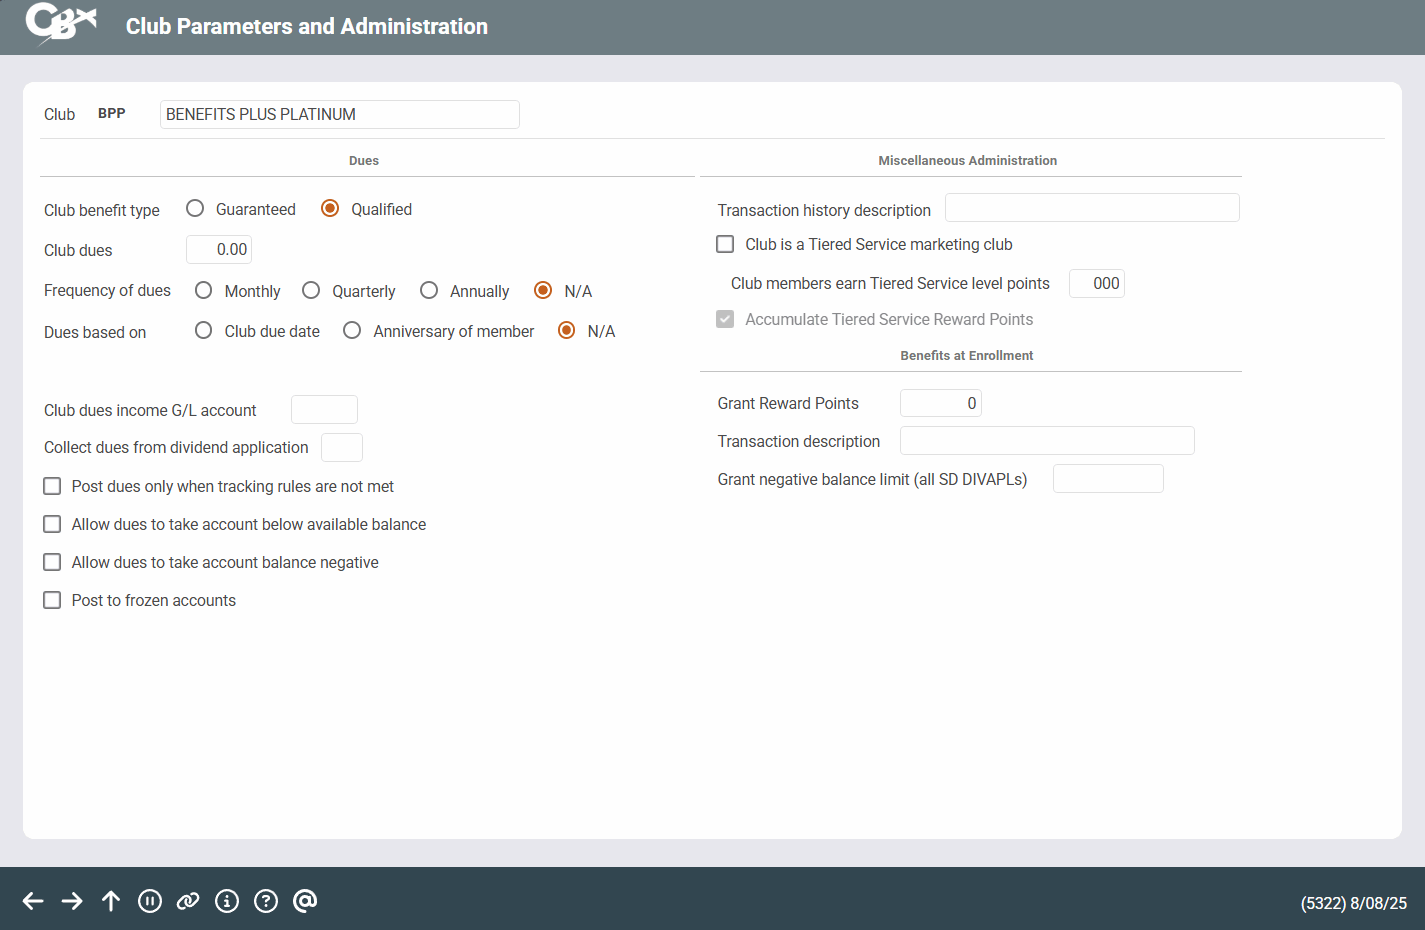Click the CBX logo in header
This screenshot has height=930, width=1425.
click(61, 24)
